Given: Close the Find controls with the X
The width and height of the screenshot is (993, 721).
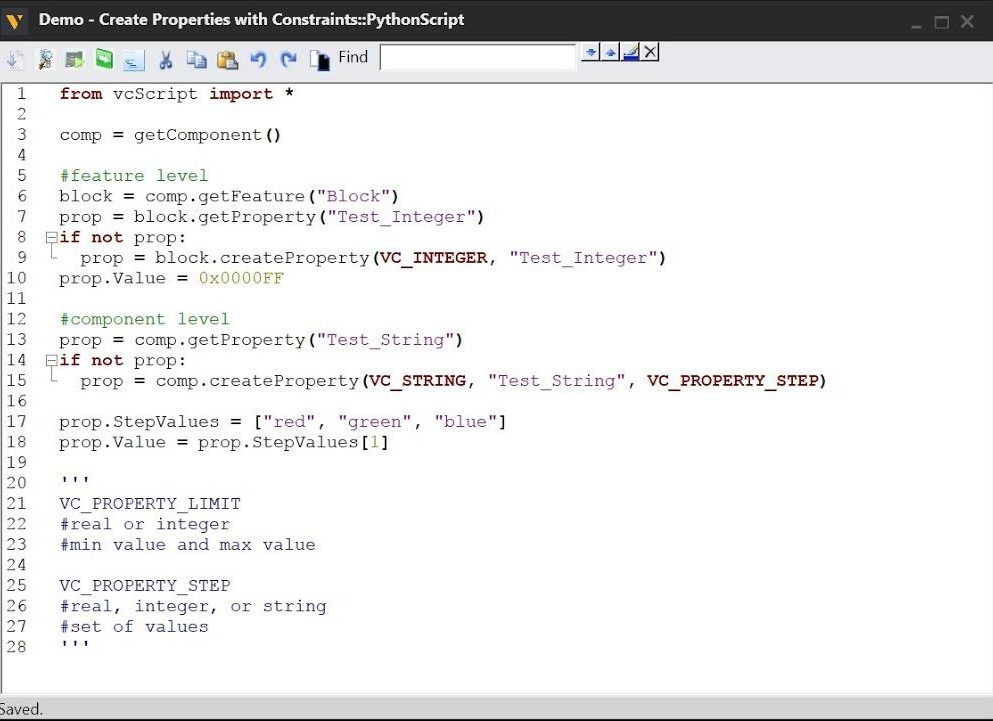Looking at the screenshot, I should (x=650, y=52).
